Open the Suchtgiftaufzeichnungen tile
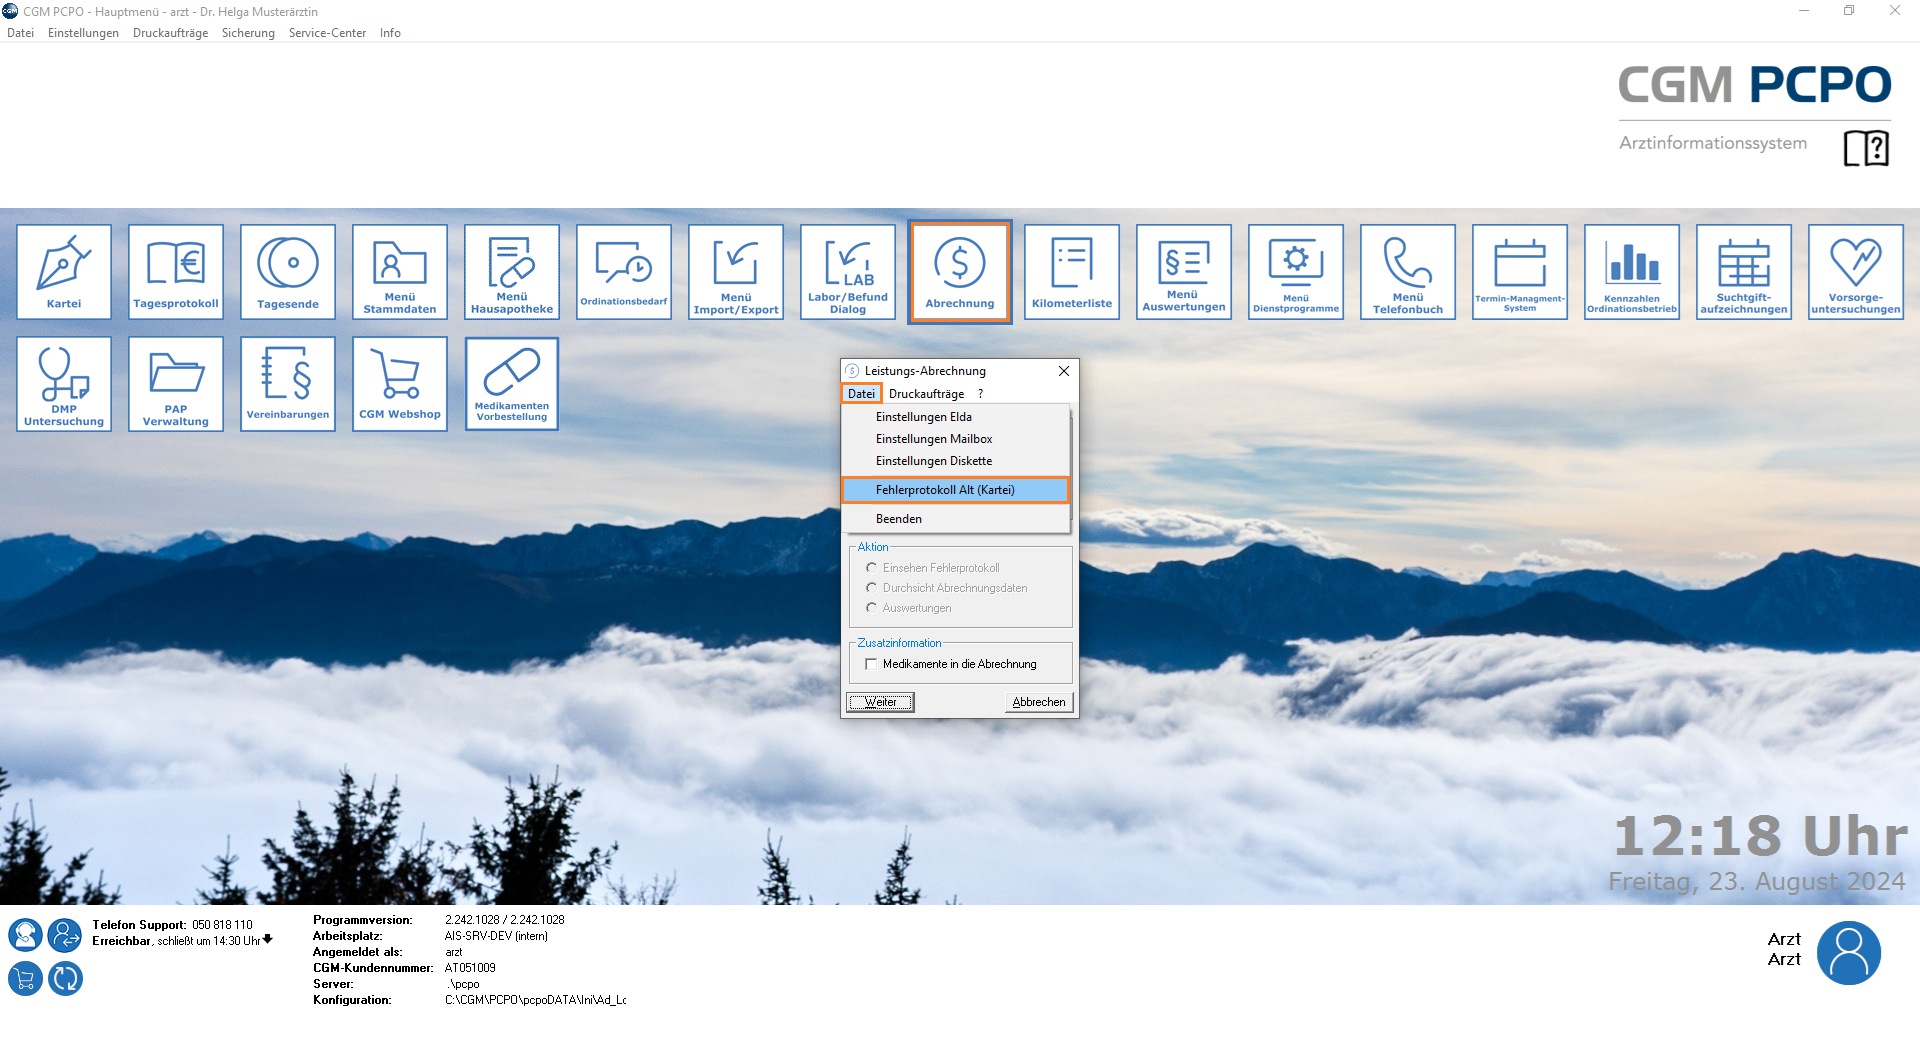 [1743, 271]
